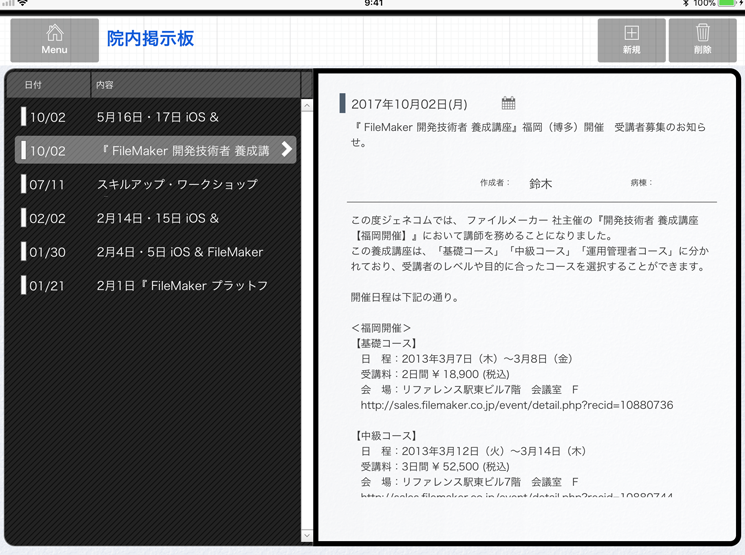Select the スキルアップ・ワークショップ entry
This screenshot has height=555, width=745.
pos(177,184)
